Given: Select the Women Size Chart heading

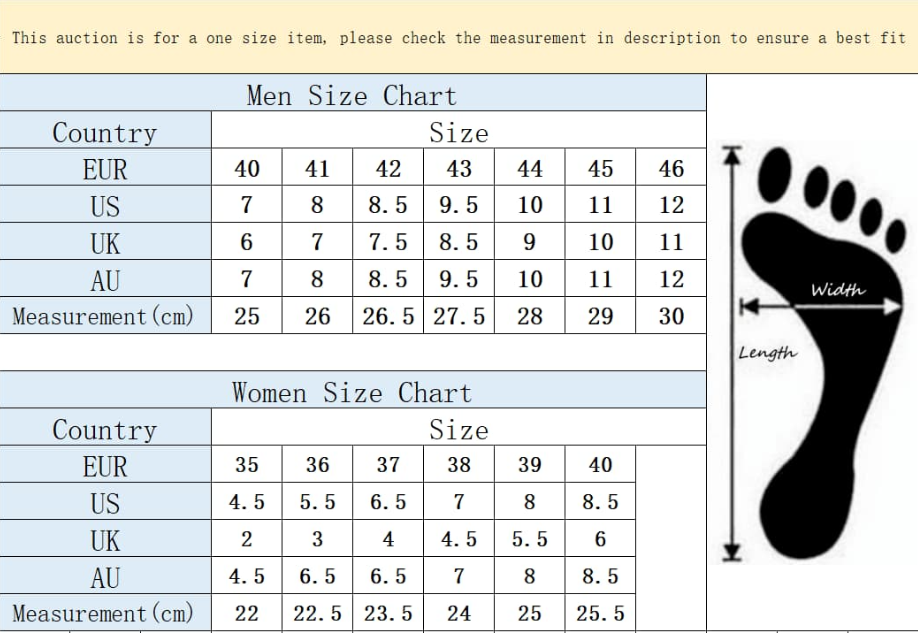Looking at the screenshot, I should pos(352,393).
